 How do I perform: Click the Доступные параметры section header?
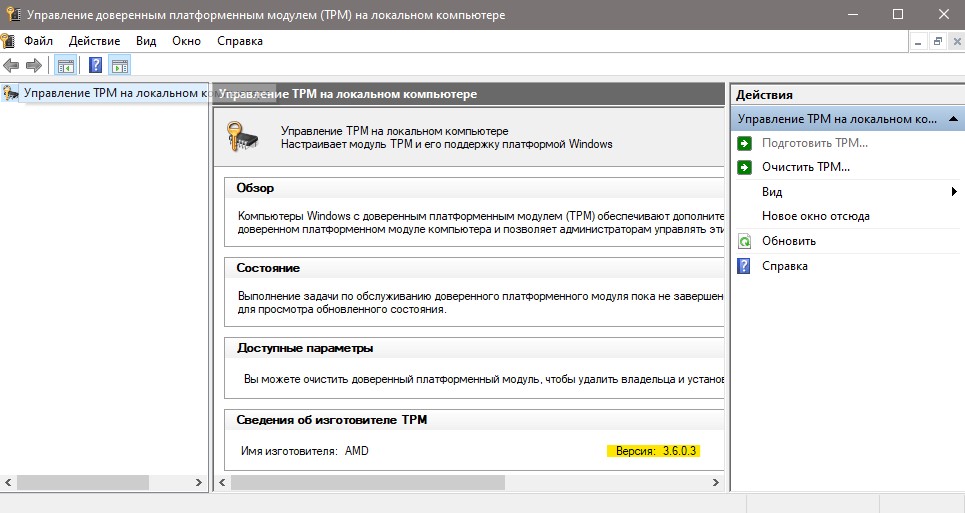(x=305, y=348)
